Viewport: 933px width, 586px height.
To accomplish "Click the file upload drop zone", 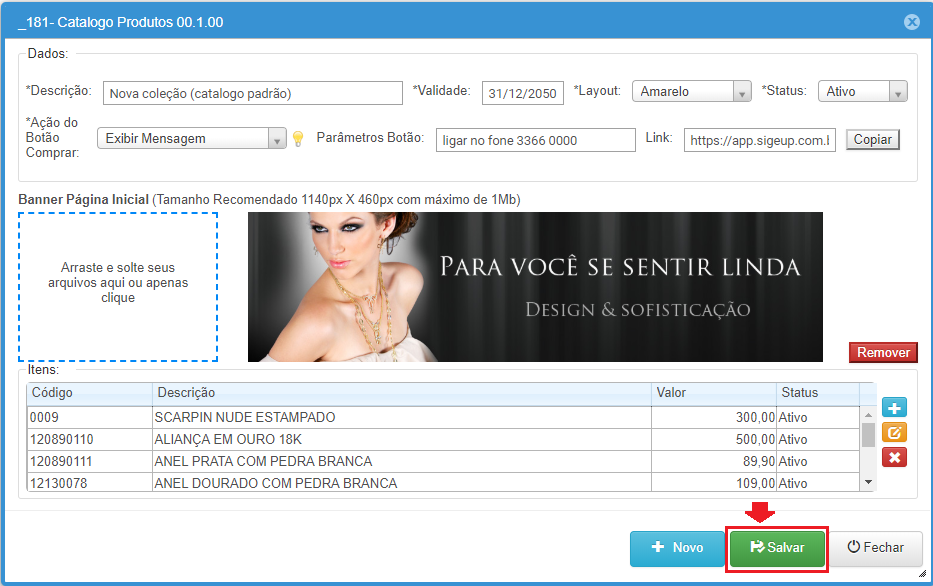I will 118,286.
